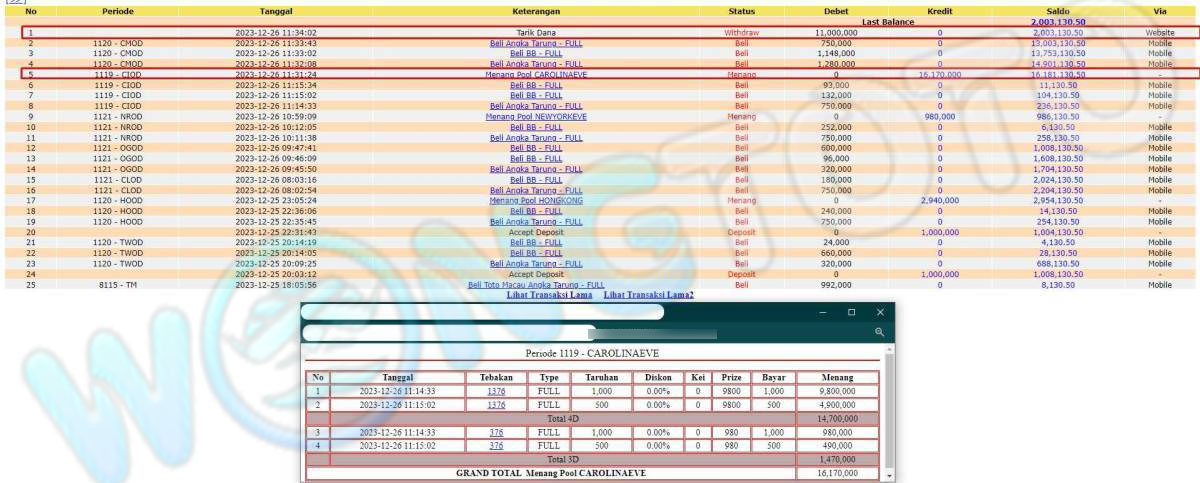This screenshot has width=1200, height=483.
Task: Click Tebakan 1376 link in popup row 1
Action: (496, 391)
